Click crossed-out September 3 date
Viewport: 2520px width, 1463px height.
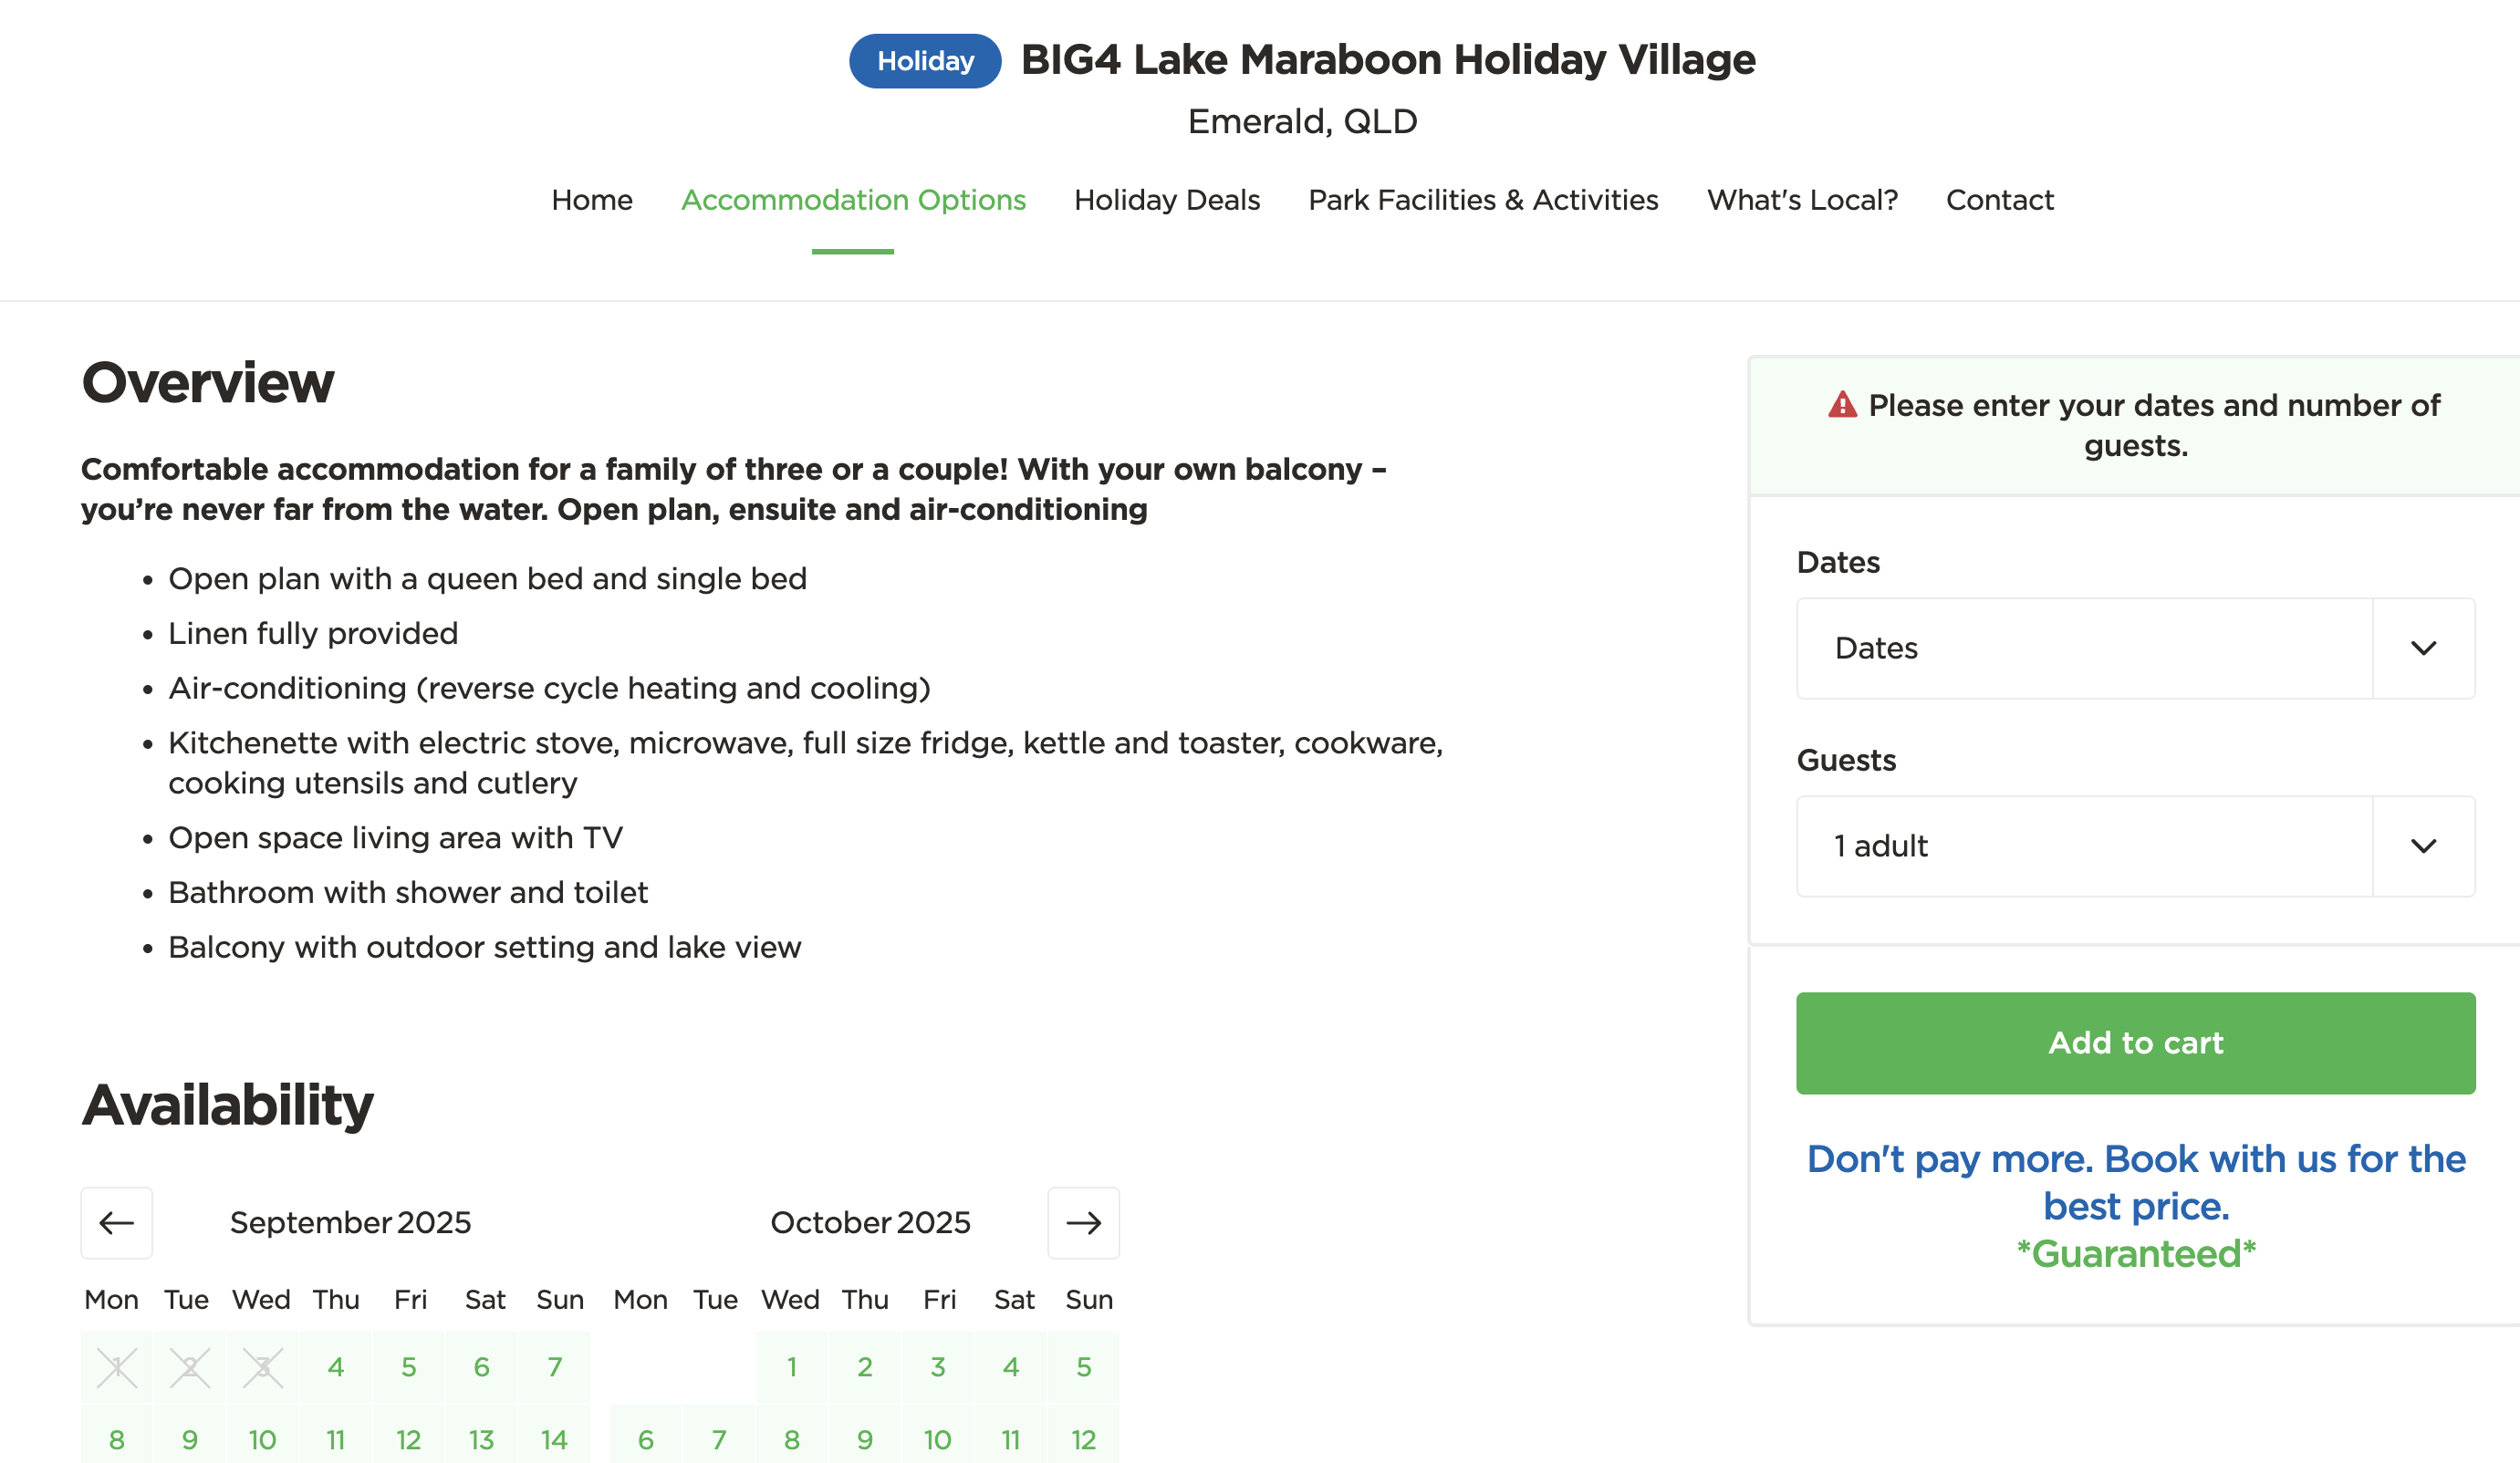coord(263,1367)
